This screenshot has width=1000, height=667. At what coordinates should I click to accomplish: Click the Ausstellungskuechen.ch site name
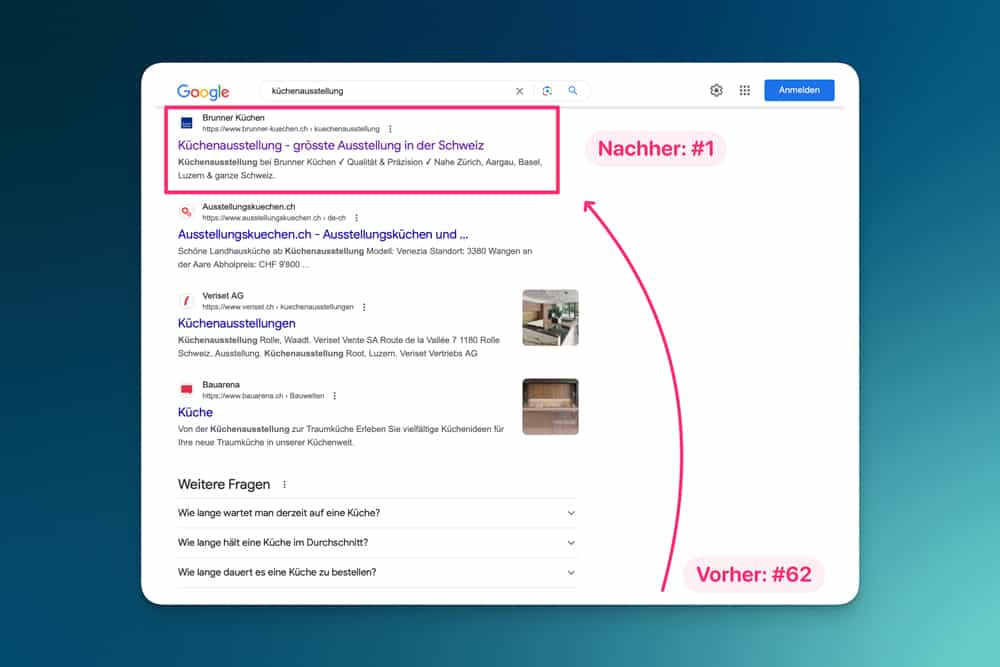[249, 207]
